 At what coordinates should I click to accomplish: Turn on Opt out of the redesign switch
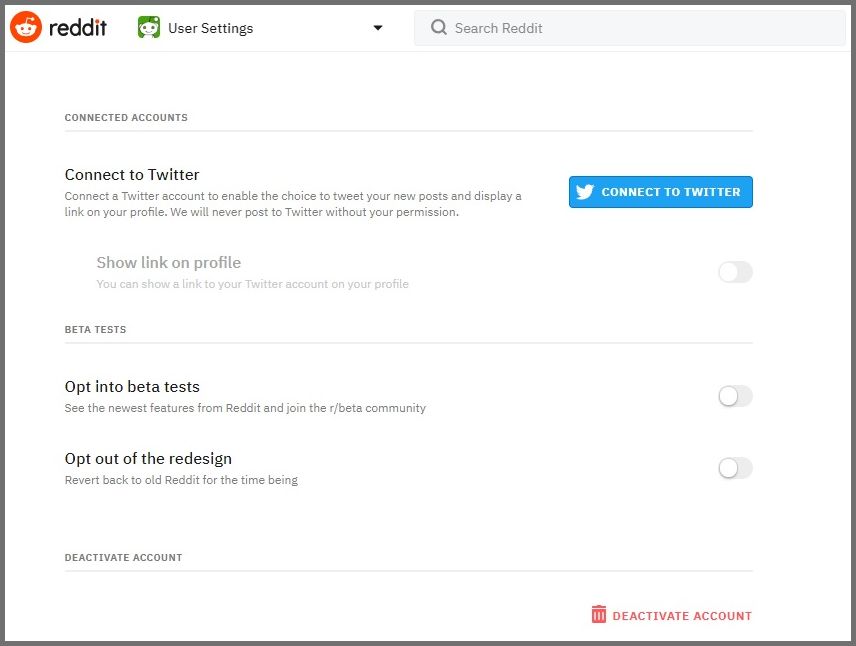tap(735, 468)
